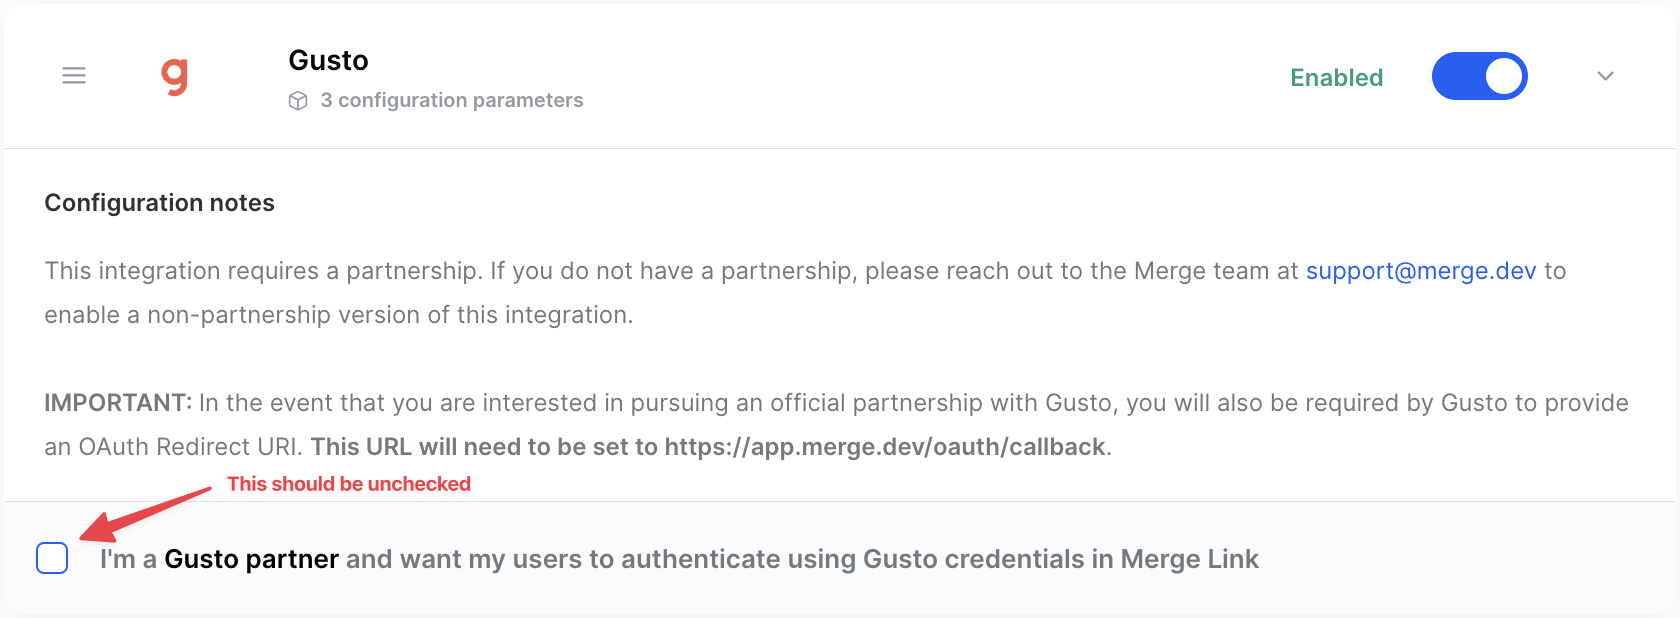The width and height of the screenshot is (1680, 618).
Task: Click the cube icon beside configuration parameters
Action: tap(298, 101)
